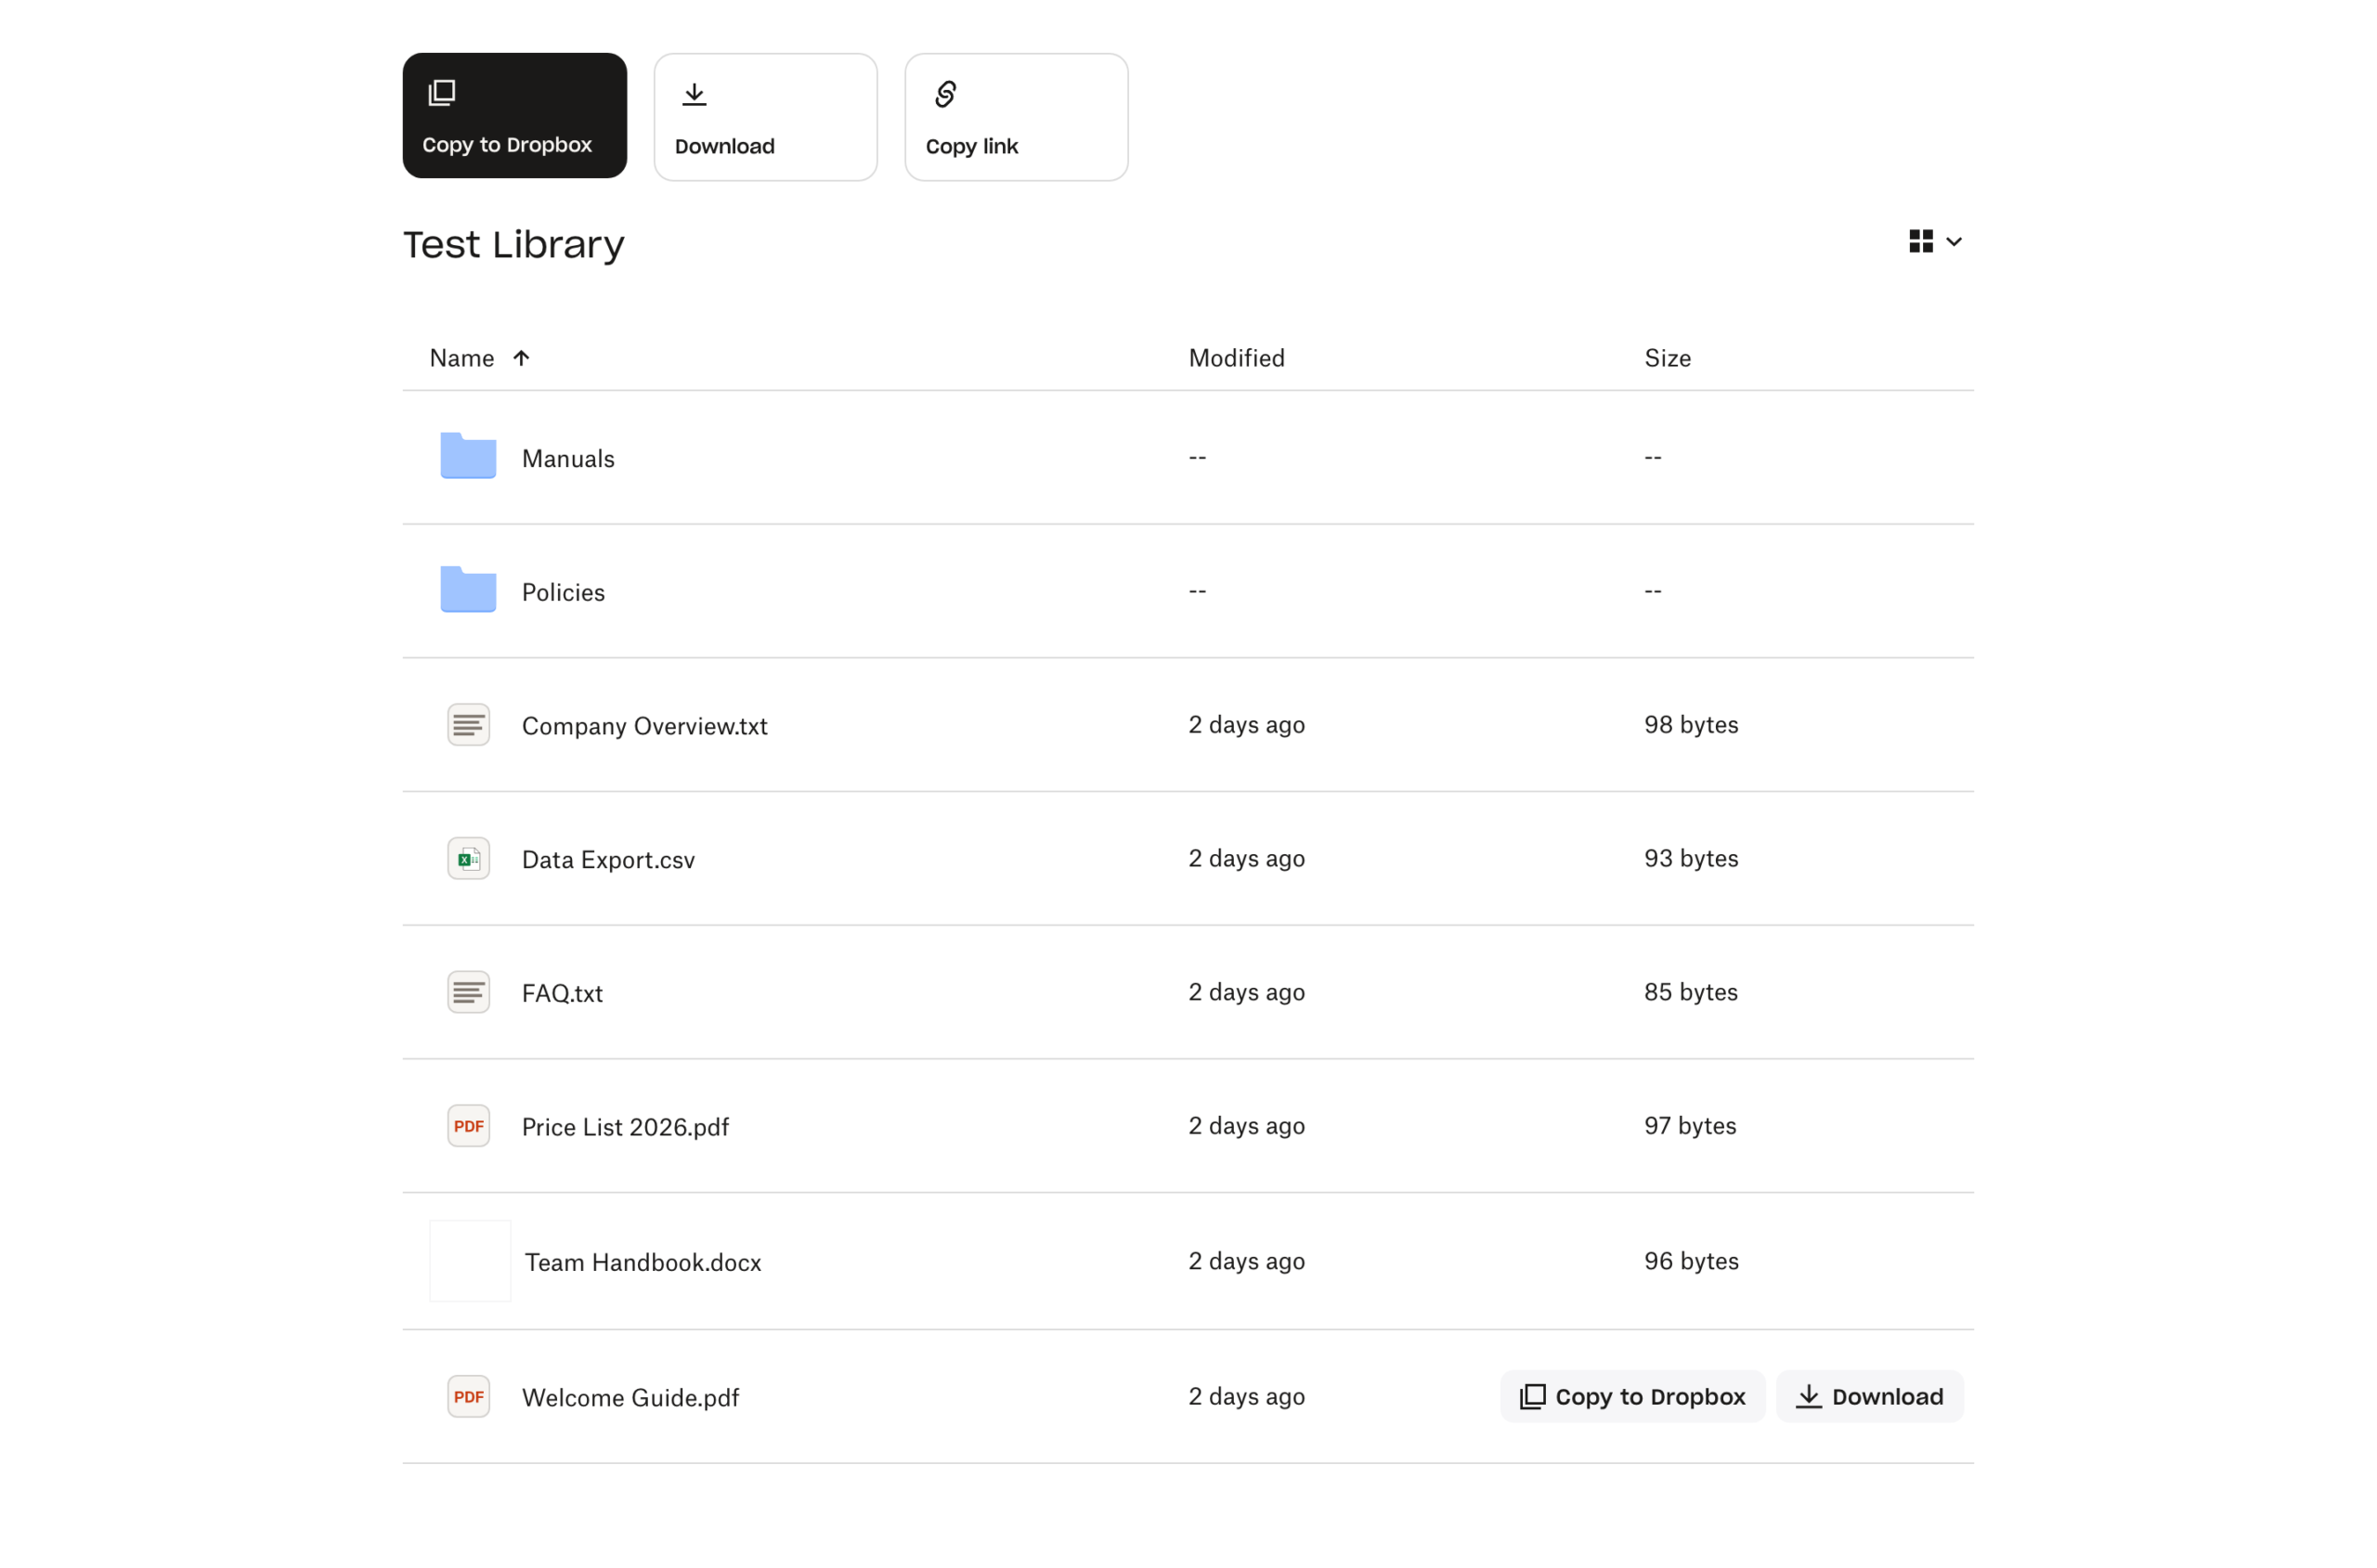Image resolution: width=2377 pixels, height=1568 pixels.
Task: Click the Welcome Guide.pdf PDF icon
Action: [468, 1398]
